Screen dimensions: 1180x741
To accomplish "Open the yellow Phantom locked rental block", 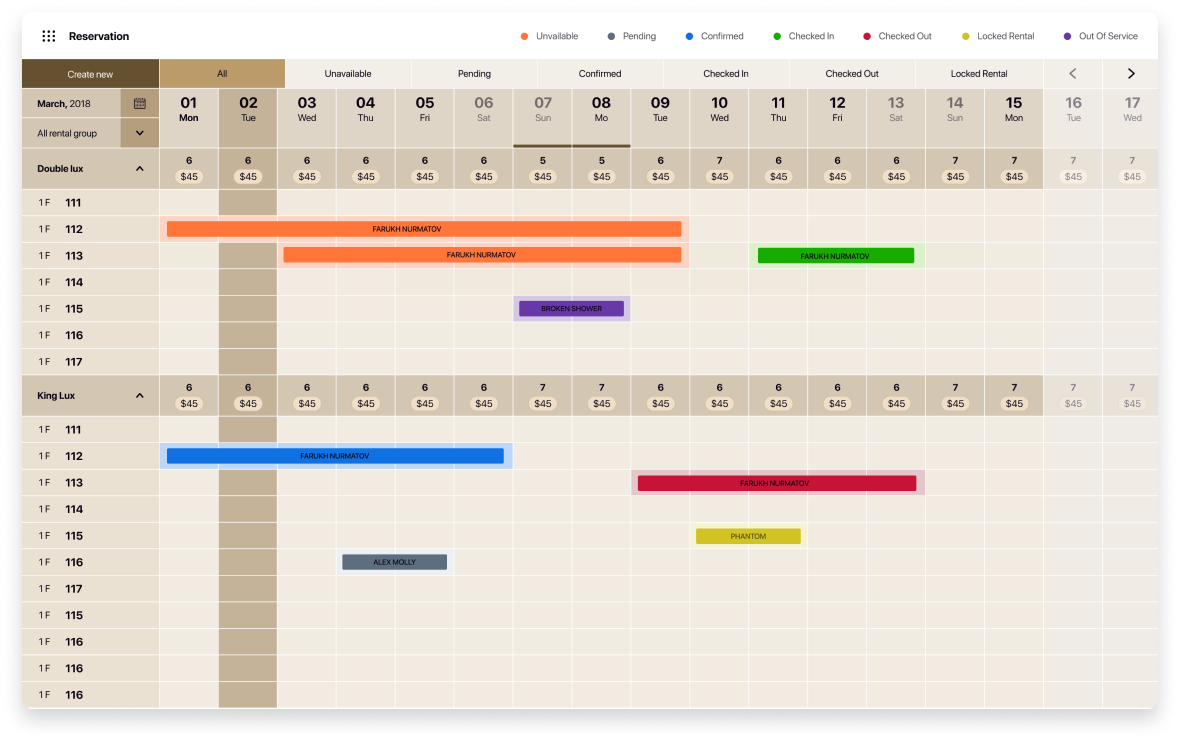I will 748,536.
